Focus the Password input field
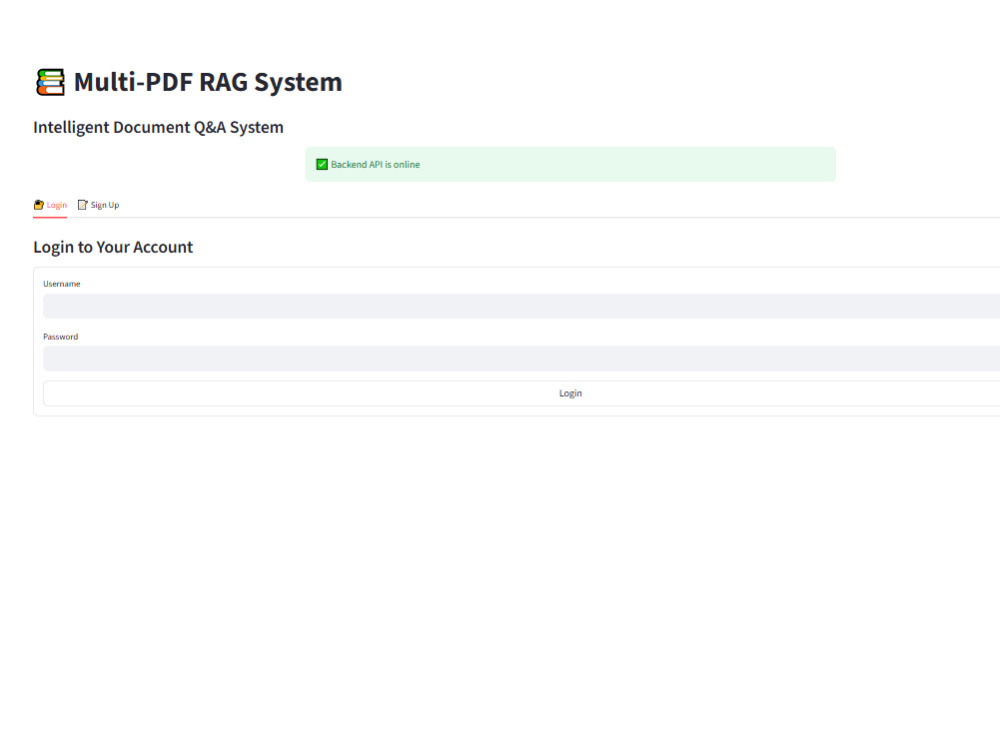 pyautogui.click(x=521, y=359)
